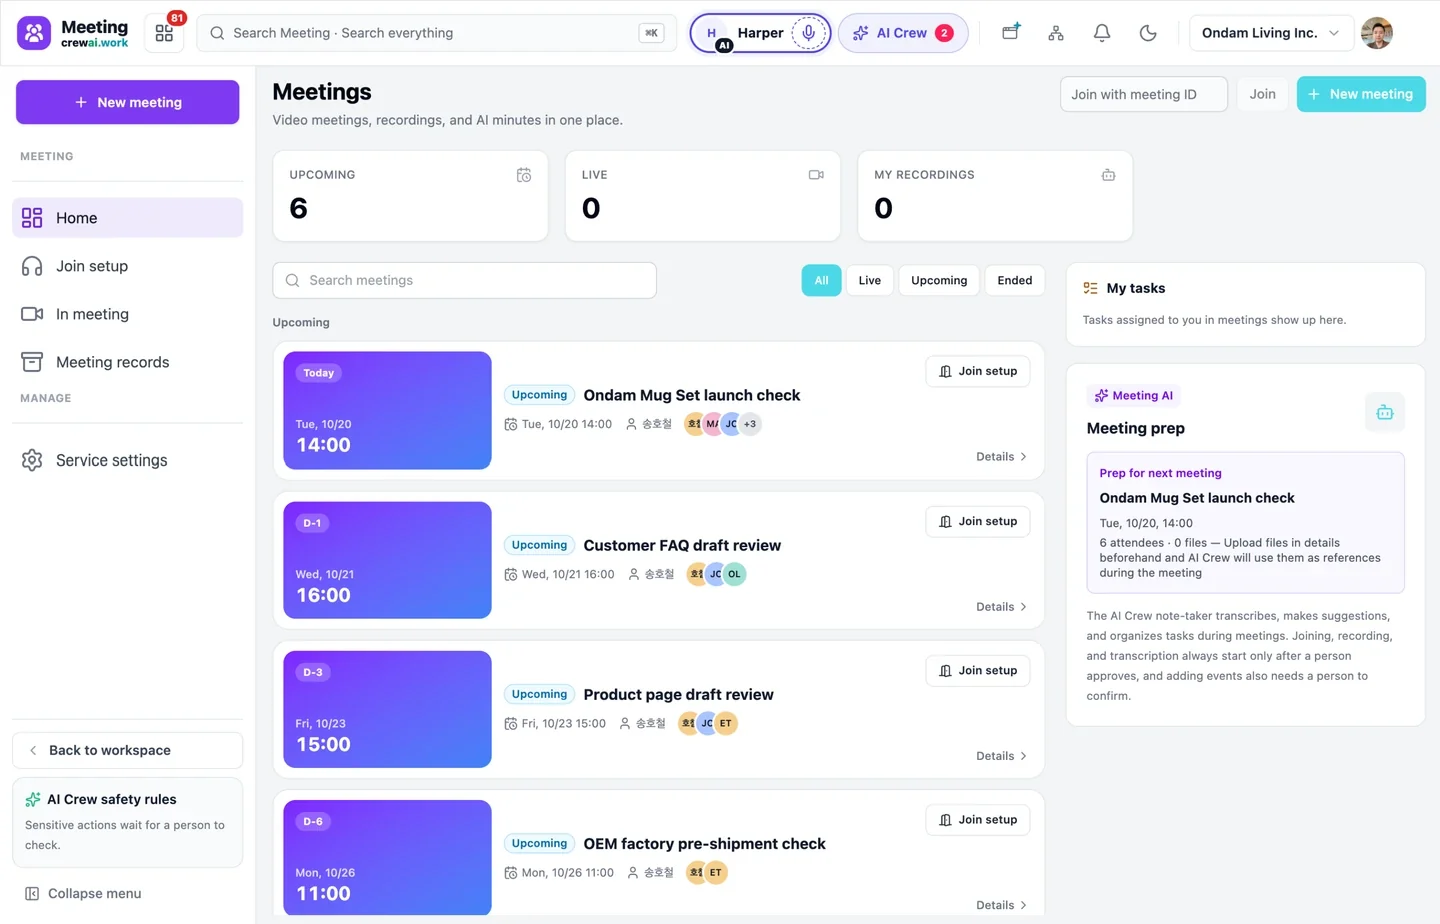Expand Details for Customer FAQ draft review
This screenshot has height=924, width=1440.
[x=1002, y=607]
